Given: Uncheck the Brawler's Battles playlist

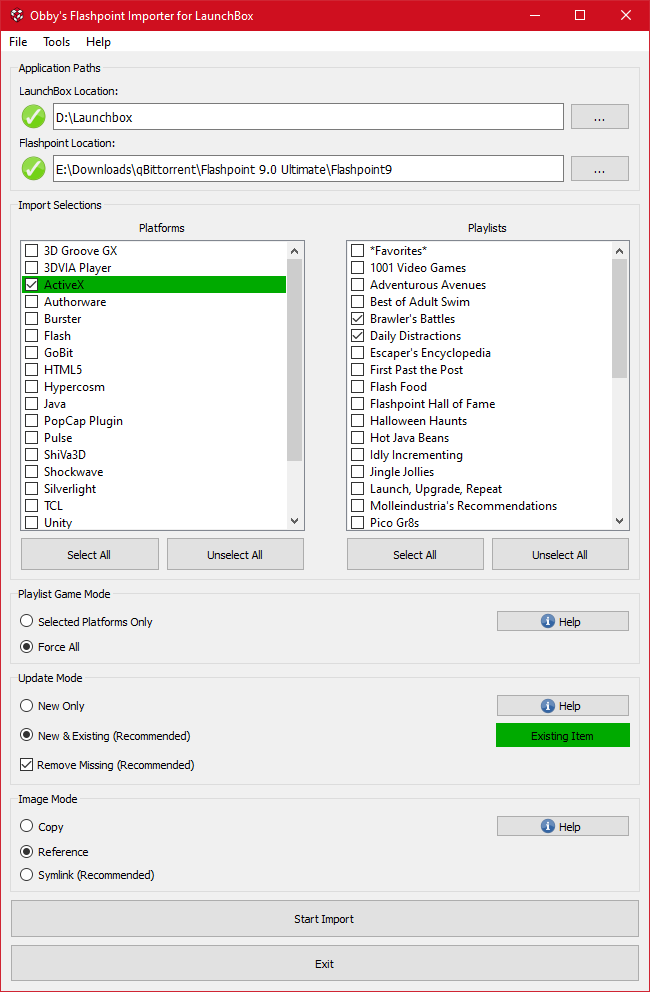Looking at the screenshot, I should pyautogui.click(x=358, y=319).
